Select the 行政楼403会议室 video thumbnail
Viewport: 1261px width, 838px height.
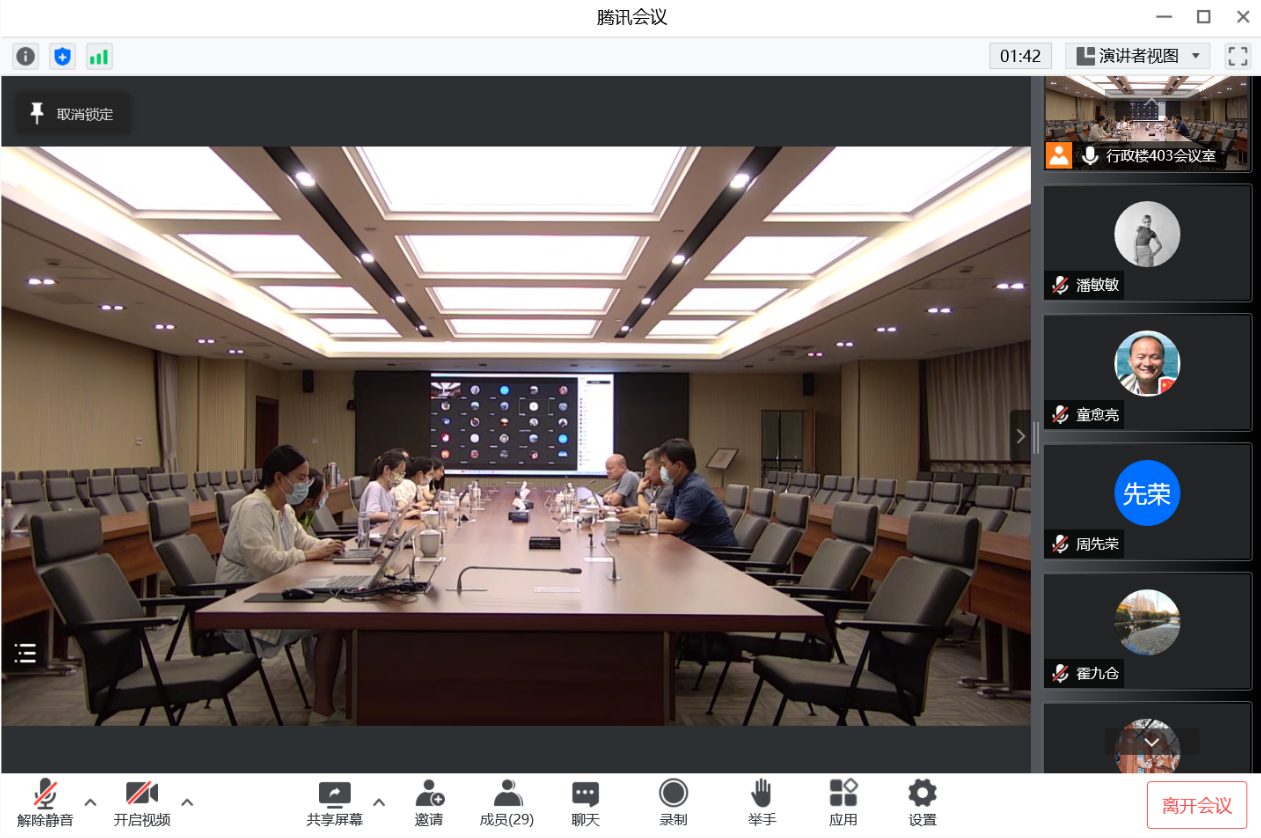tap(1148, 122)
